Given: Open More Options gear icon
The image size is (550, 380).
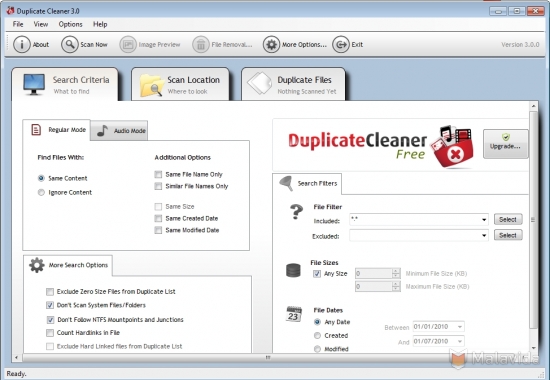Looking at the screenshot, I should (271, 45).
